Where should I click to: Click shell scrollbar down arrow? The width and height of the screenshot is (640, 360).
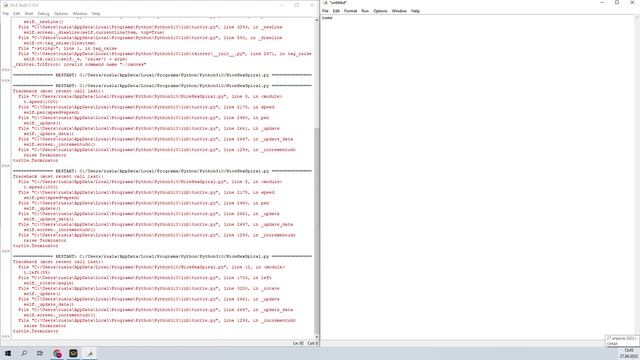point(316,337)
